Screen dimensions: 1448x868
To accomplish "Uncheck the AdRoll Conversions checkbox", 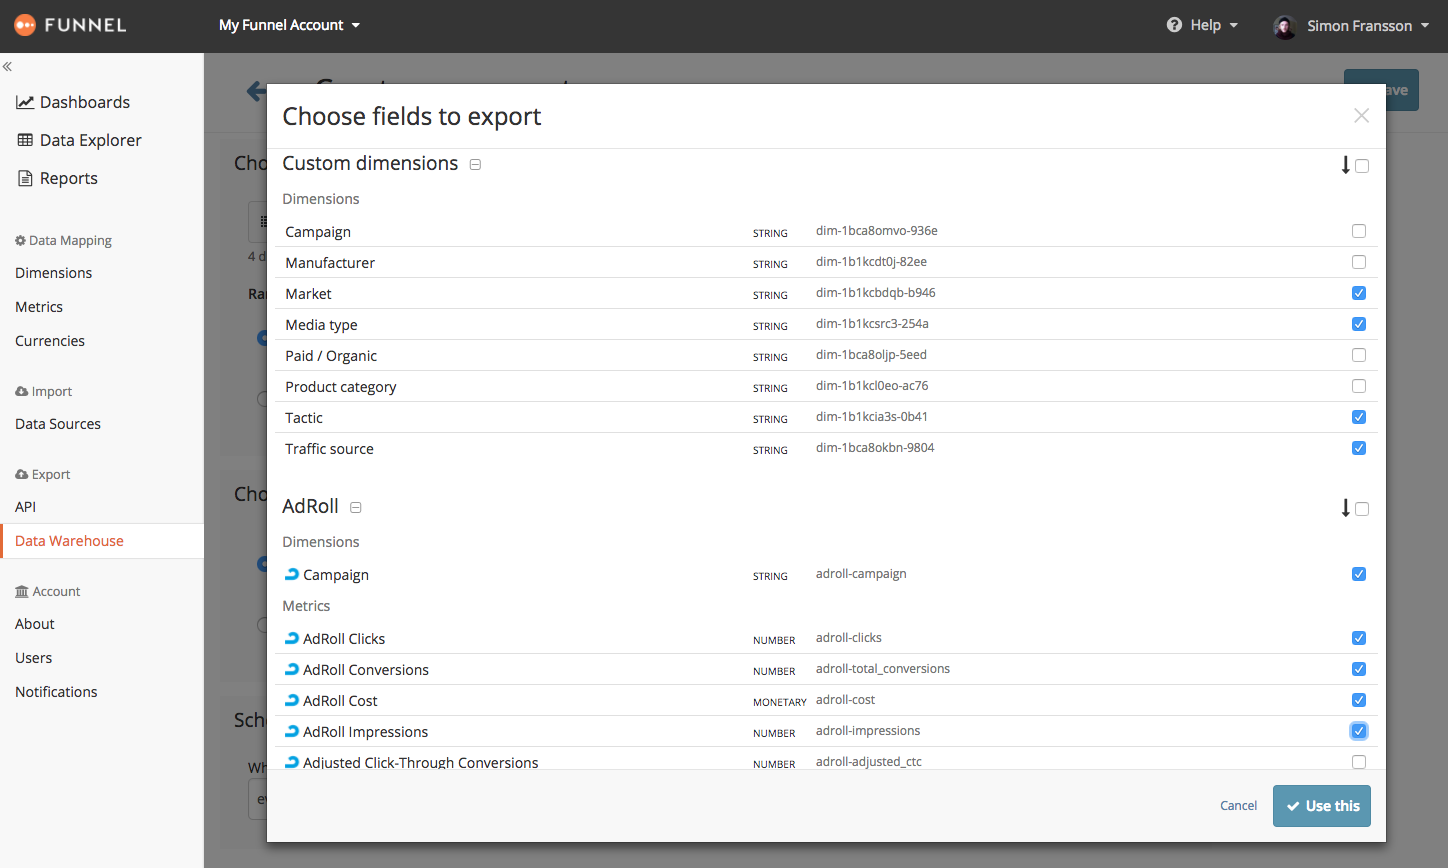I will pyautogui.click(x=1359, y=669).
